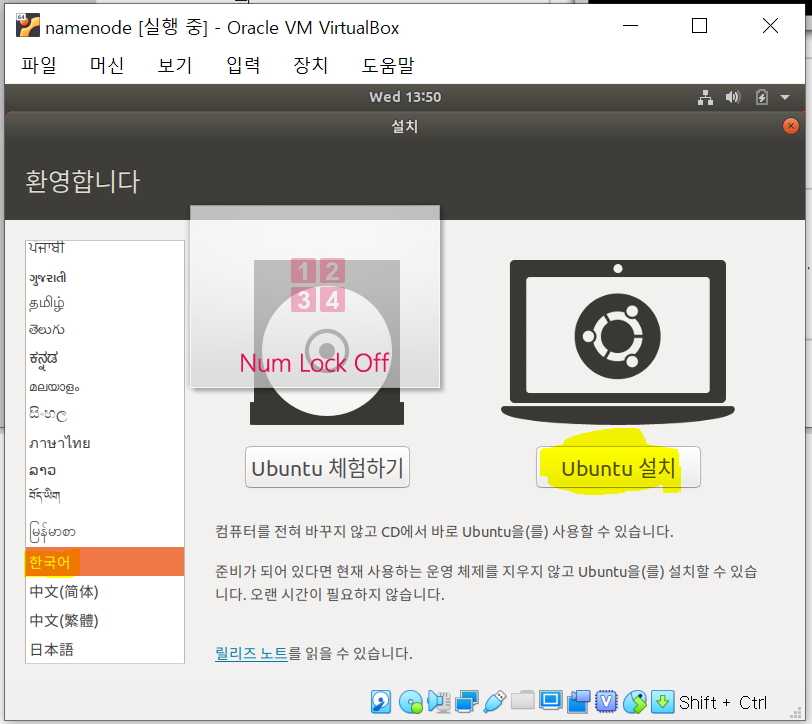Select 中文(繁體) in the language list
The image size is (812, 724).
[105, 620]
